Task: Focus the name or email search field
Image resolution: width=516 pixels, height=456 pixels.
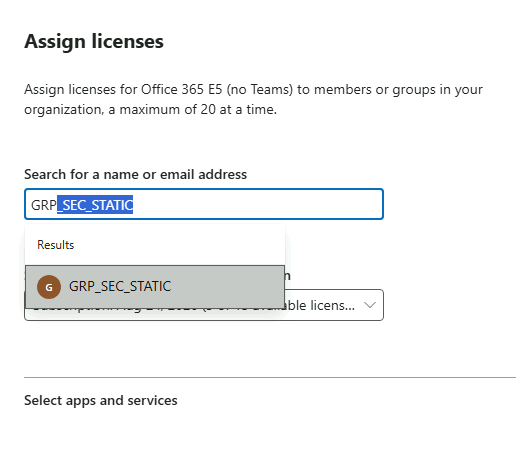Action: (x=204, y=204)
